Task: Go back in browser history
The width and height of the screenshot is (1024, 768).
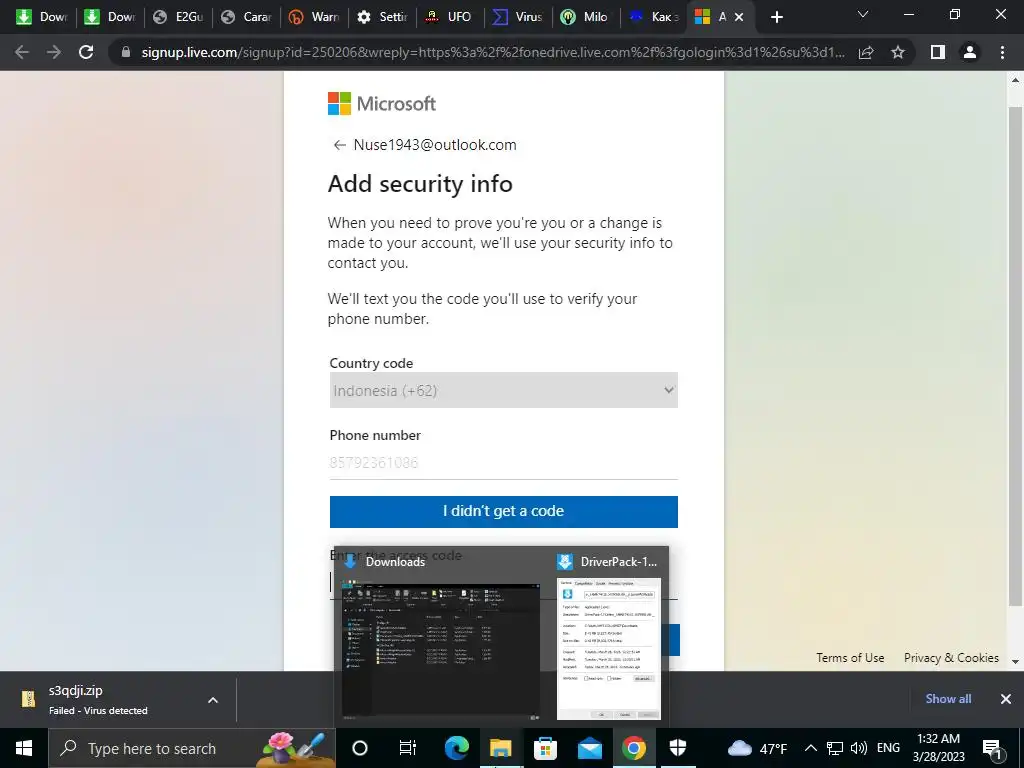Action: click(x=22, y=52)
